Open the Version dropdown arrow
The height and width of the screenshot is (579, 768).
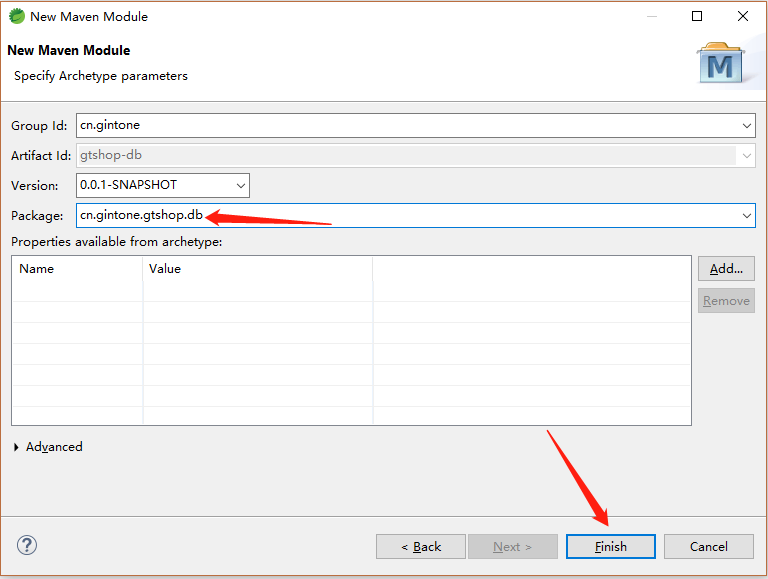tap(240, 186)
